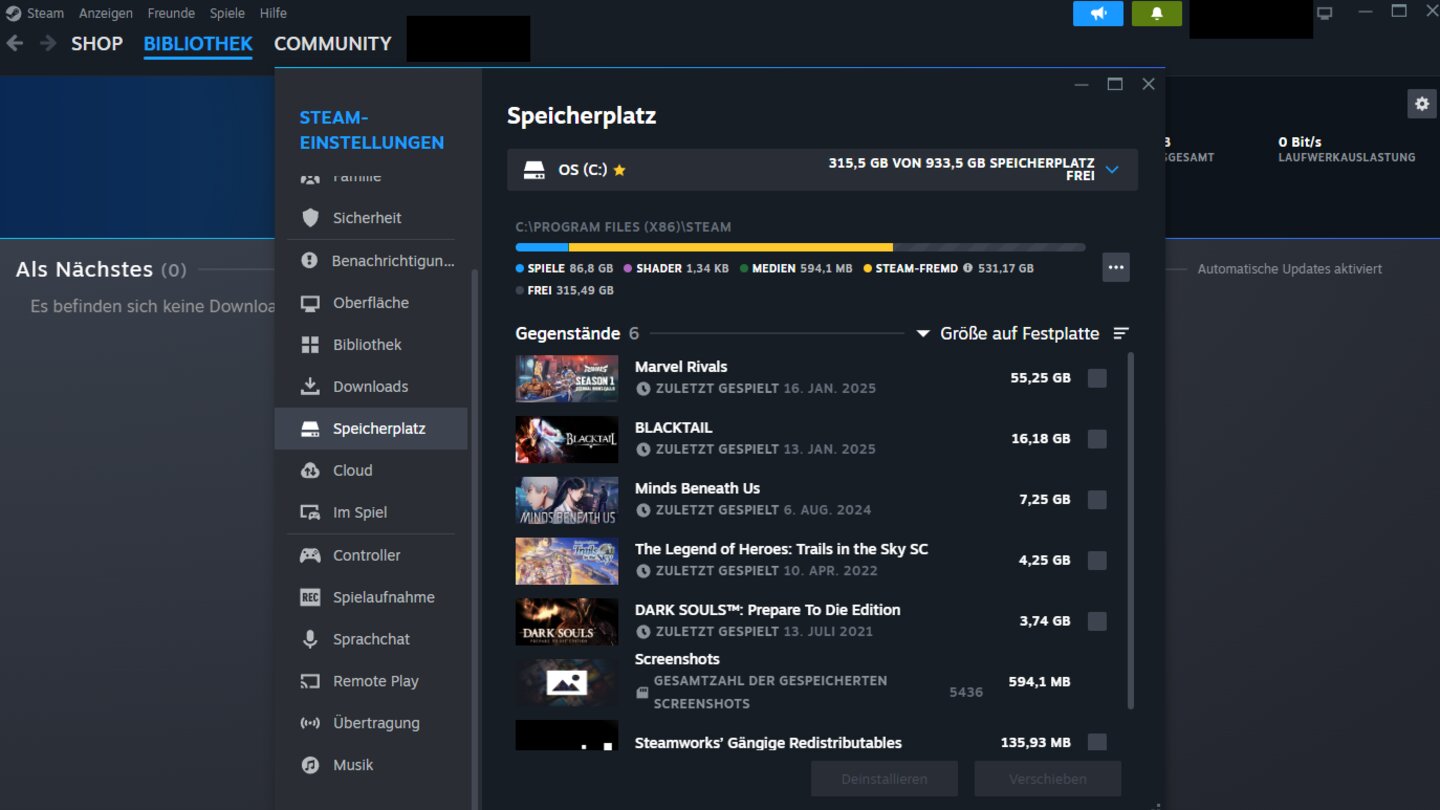
Task: Click the Controller gamepad icon
Action: click(310, 555)
